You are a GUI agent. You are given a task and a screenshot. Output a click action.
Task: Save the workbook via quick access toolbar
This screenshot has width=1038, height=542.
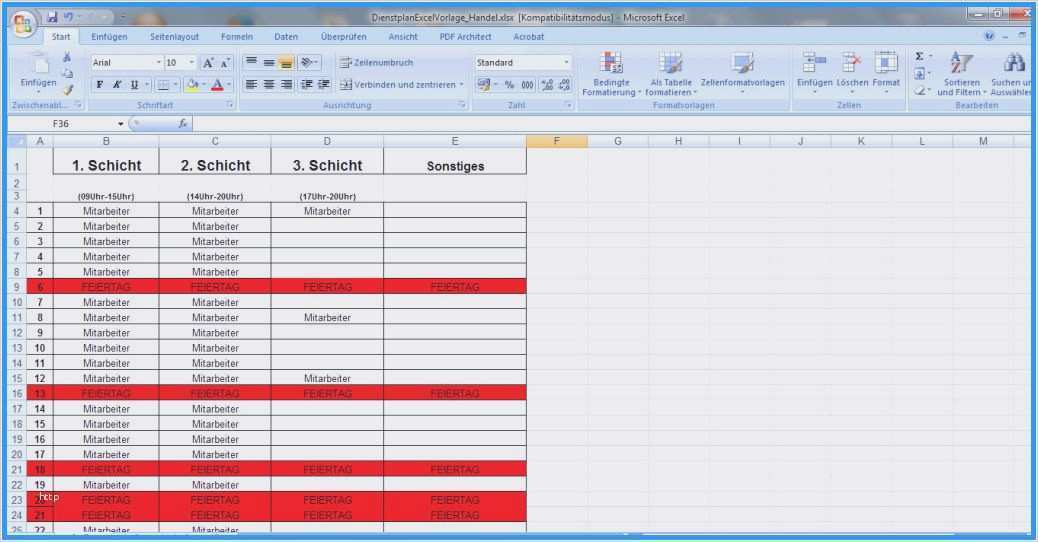(x=52, y=17)
